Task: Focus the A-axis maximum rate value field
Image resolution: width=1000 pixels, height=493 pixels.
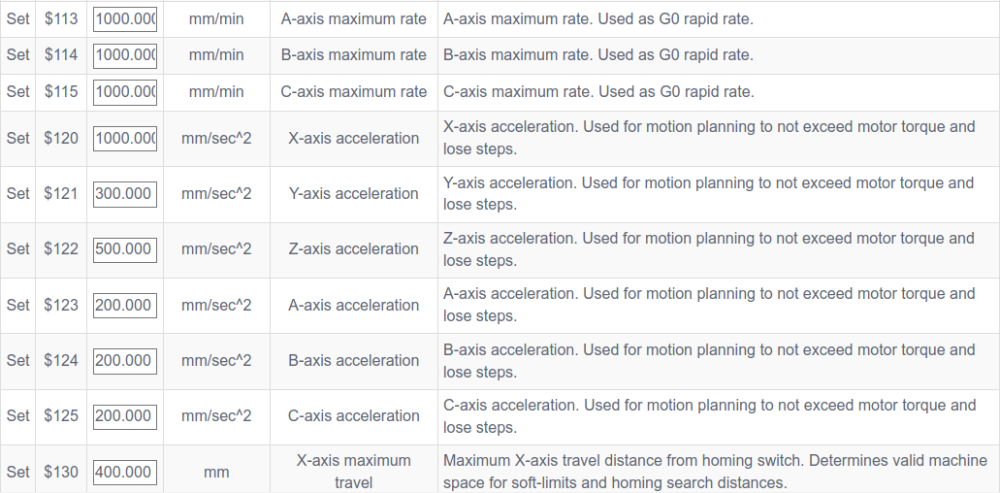Action: (125, 19)
